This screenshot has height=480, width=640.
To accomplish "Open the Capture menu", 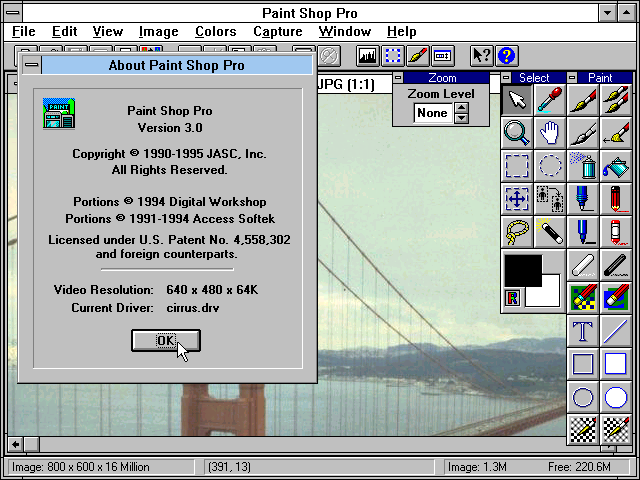I will [278, 31].
